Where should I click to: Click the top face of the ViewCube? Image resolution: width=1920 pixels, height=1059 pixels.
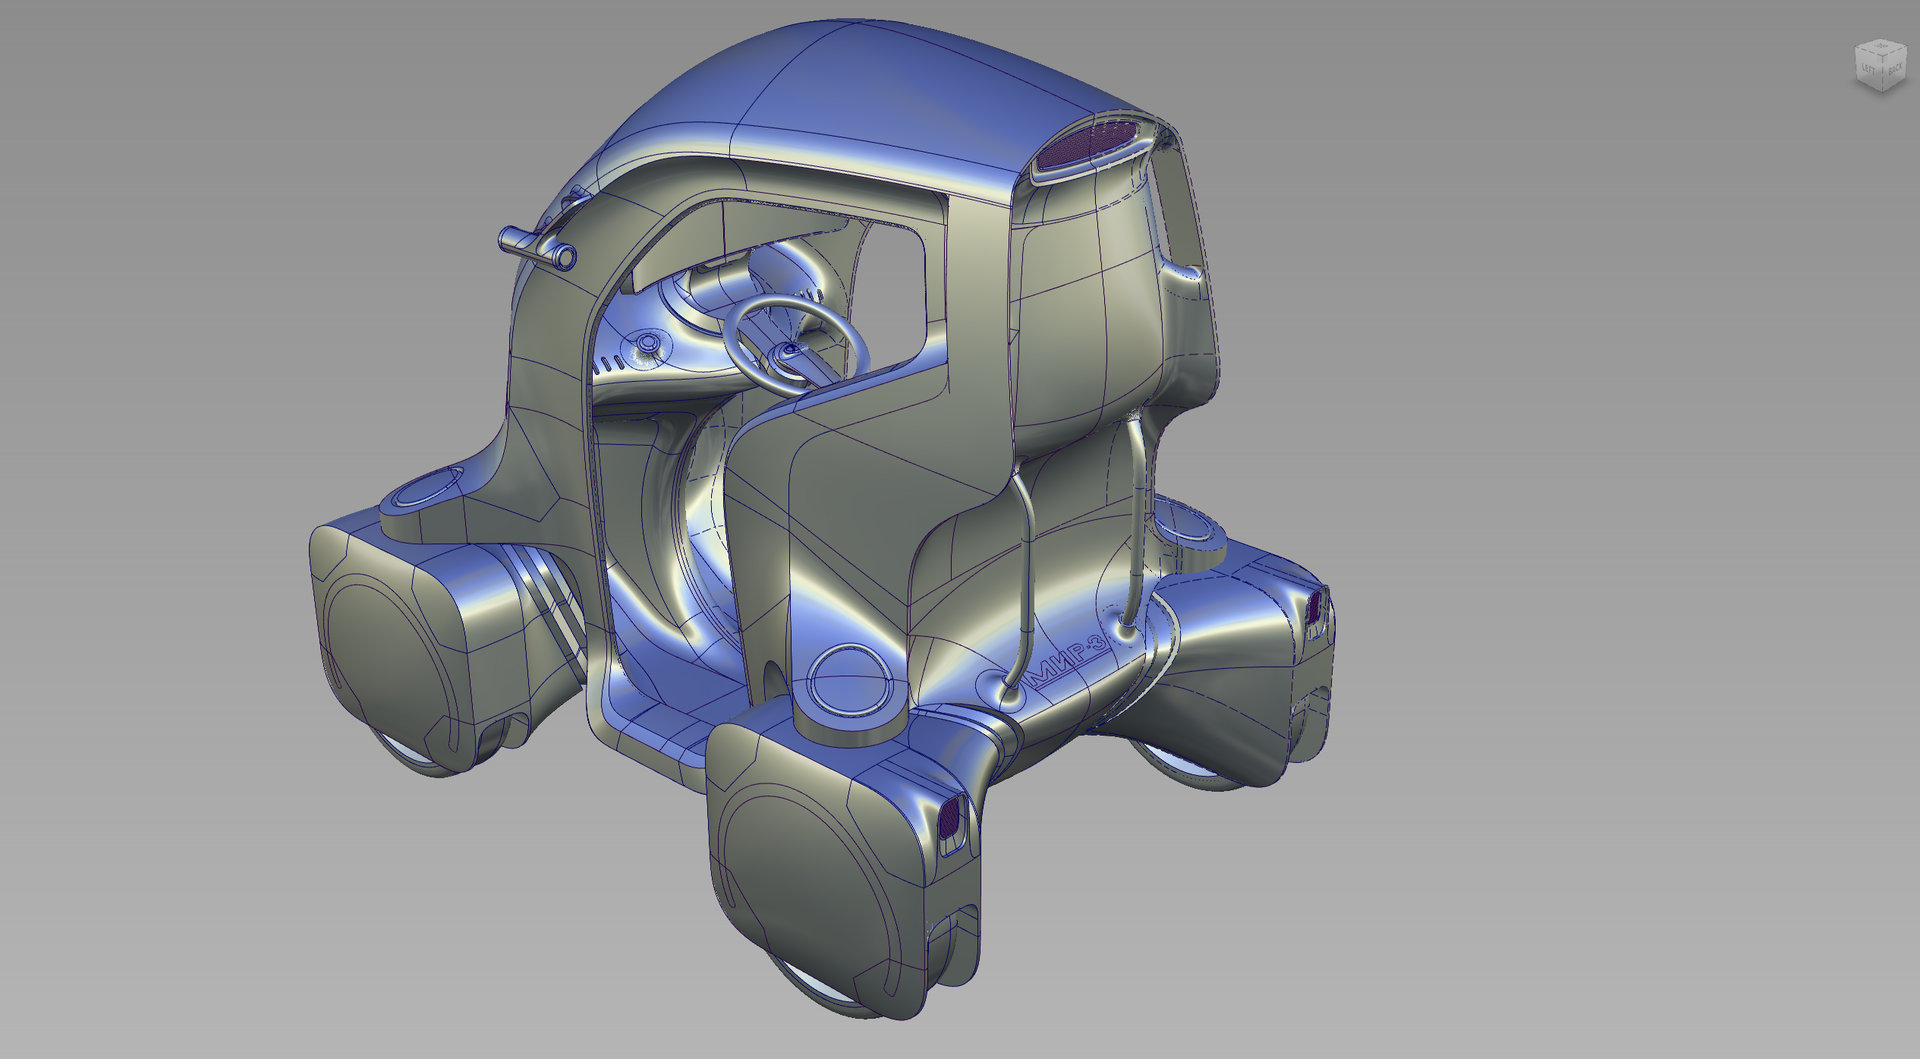pyautogui.click(x=1880, y=46)
